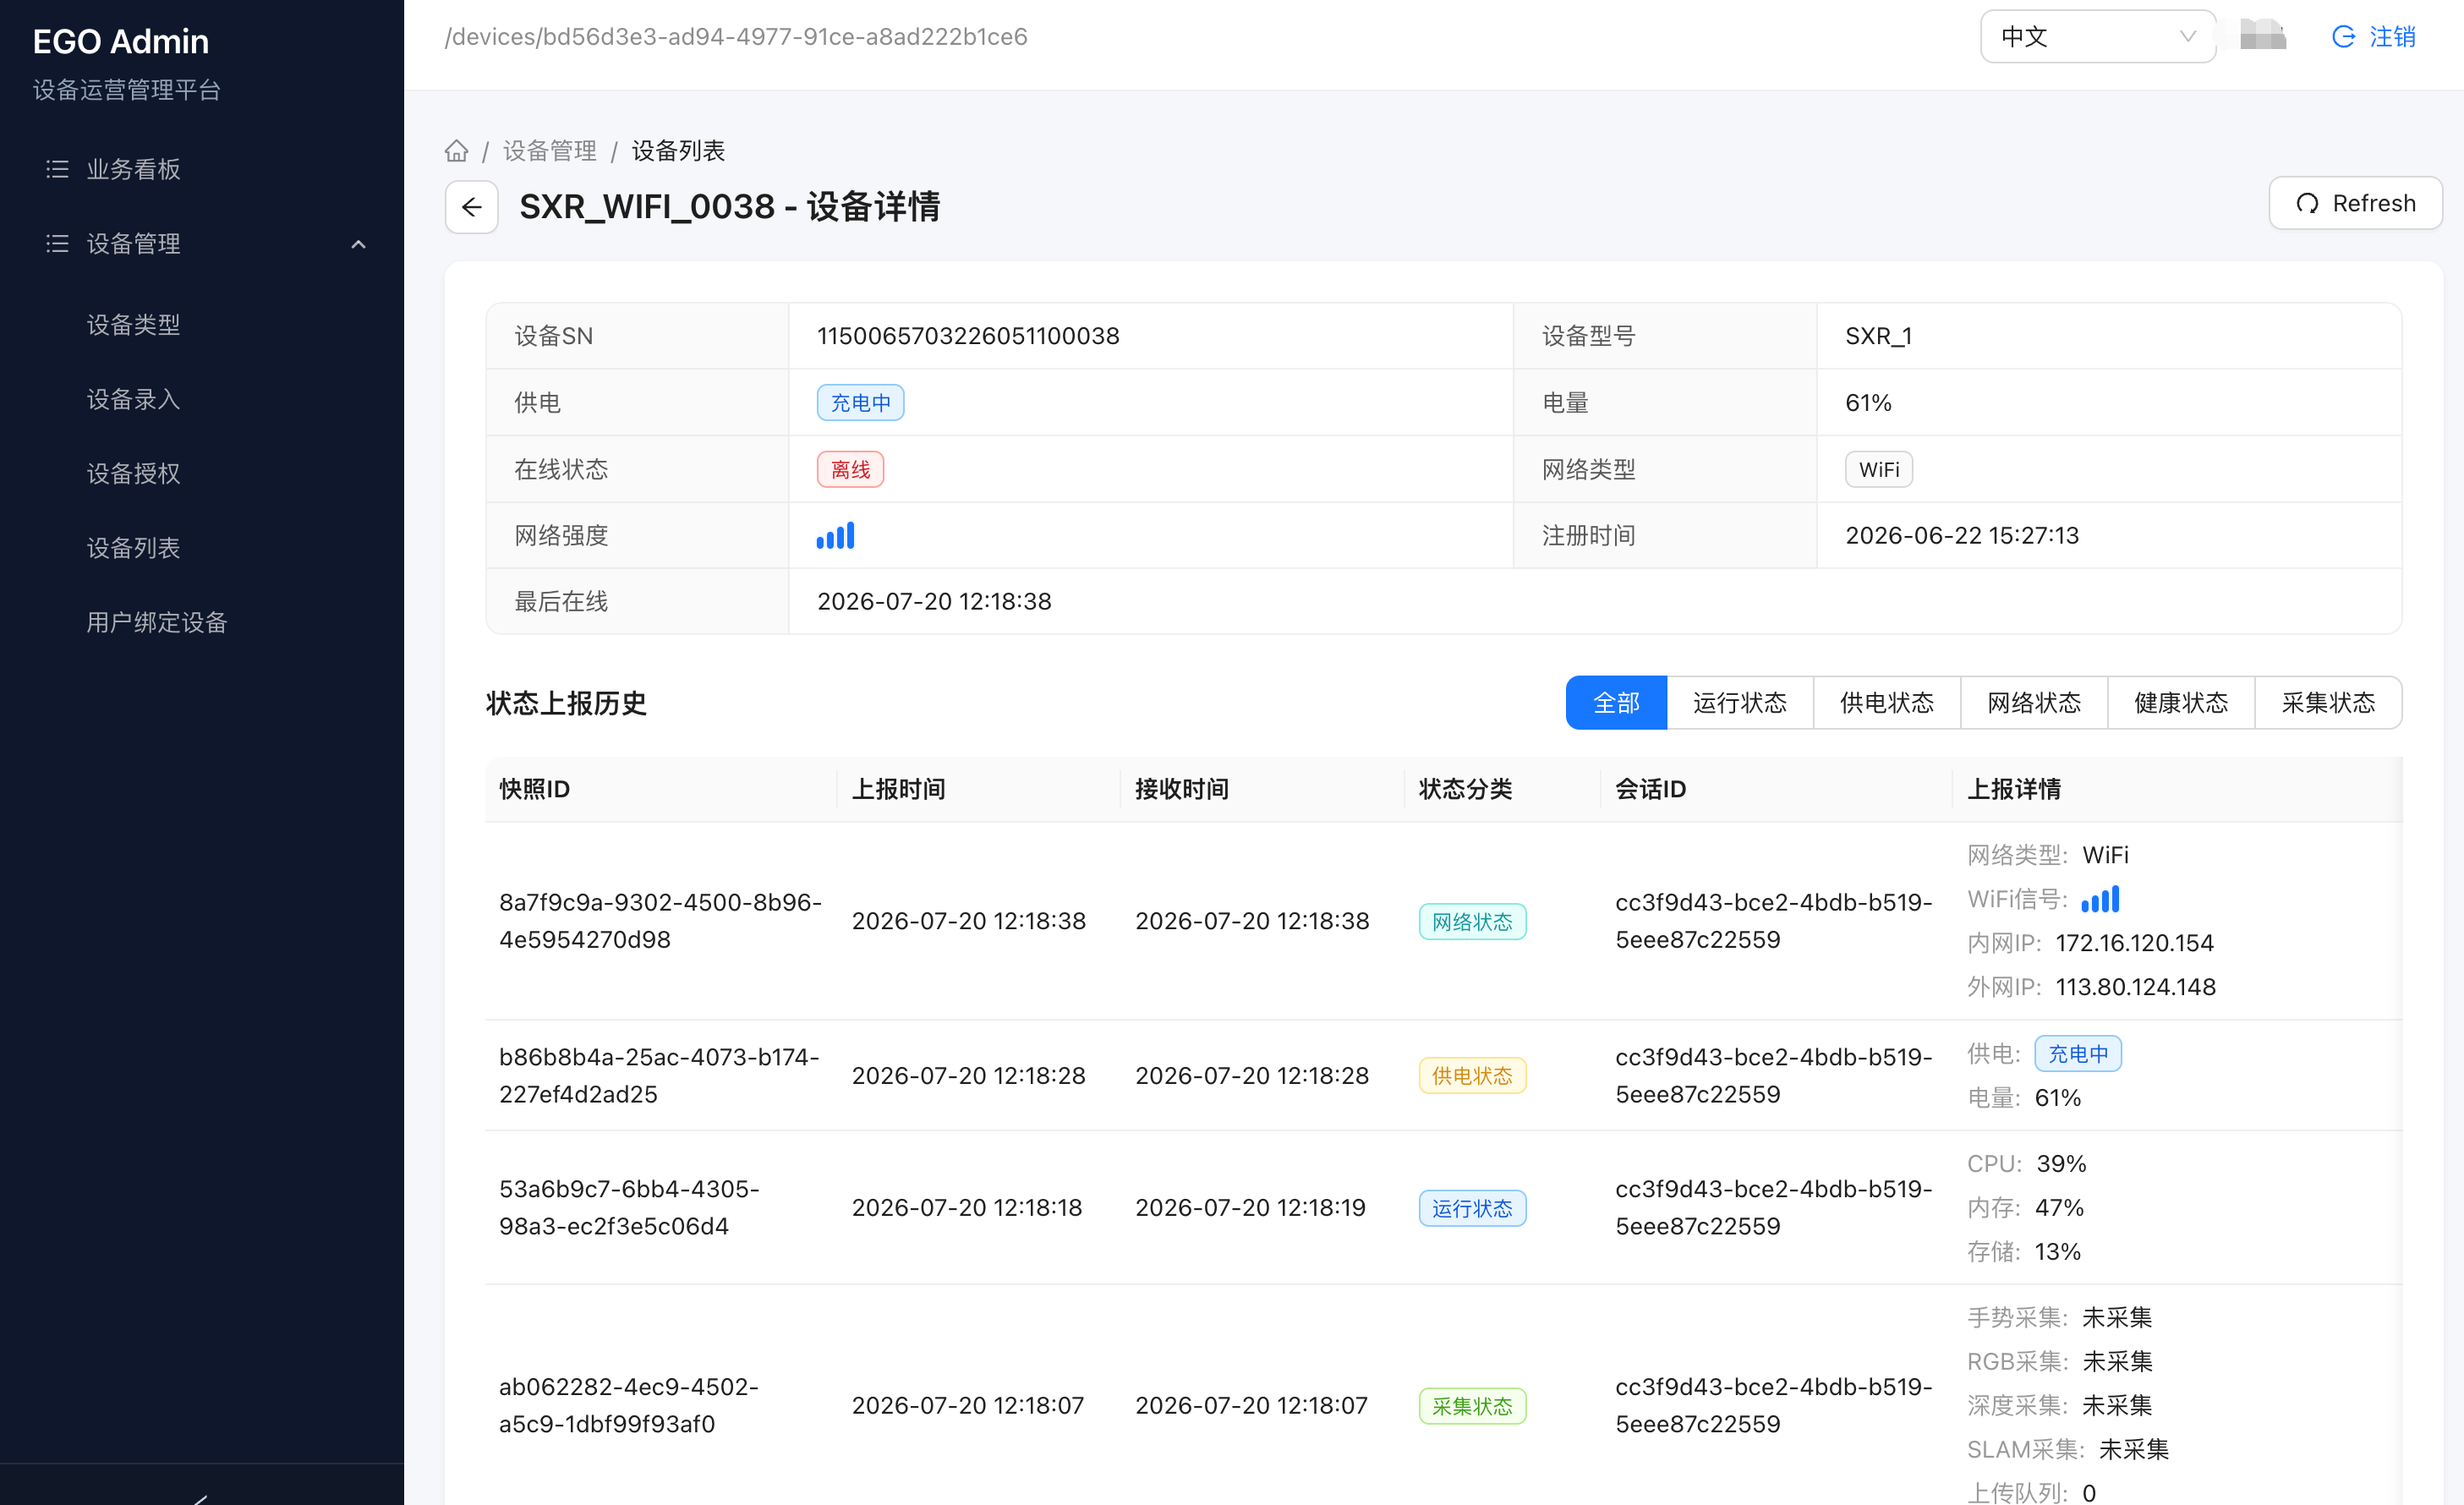Click the page path /devices/bd56d3e3 text
Image resolution: width=2464 pixels, height=1505 pixels.
[x=736, y=37]
